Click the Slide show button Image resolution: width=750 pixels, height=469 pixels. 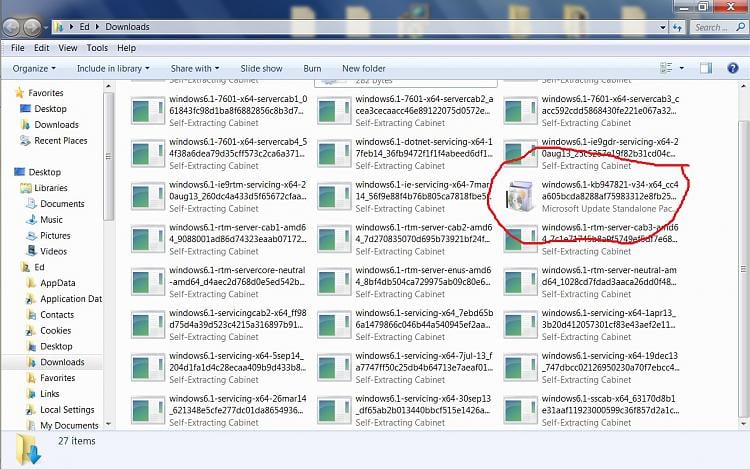pos(261,68)
